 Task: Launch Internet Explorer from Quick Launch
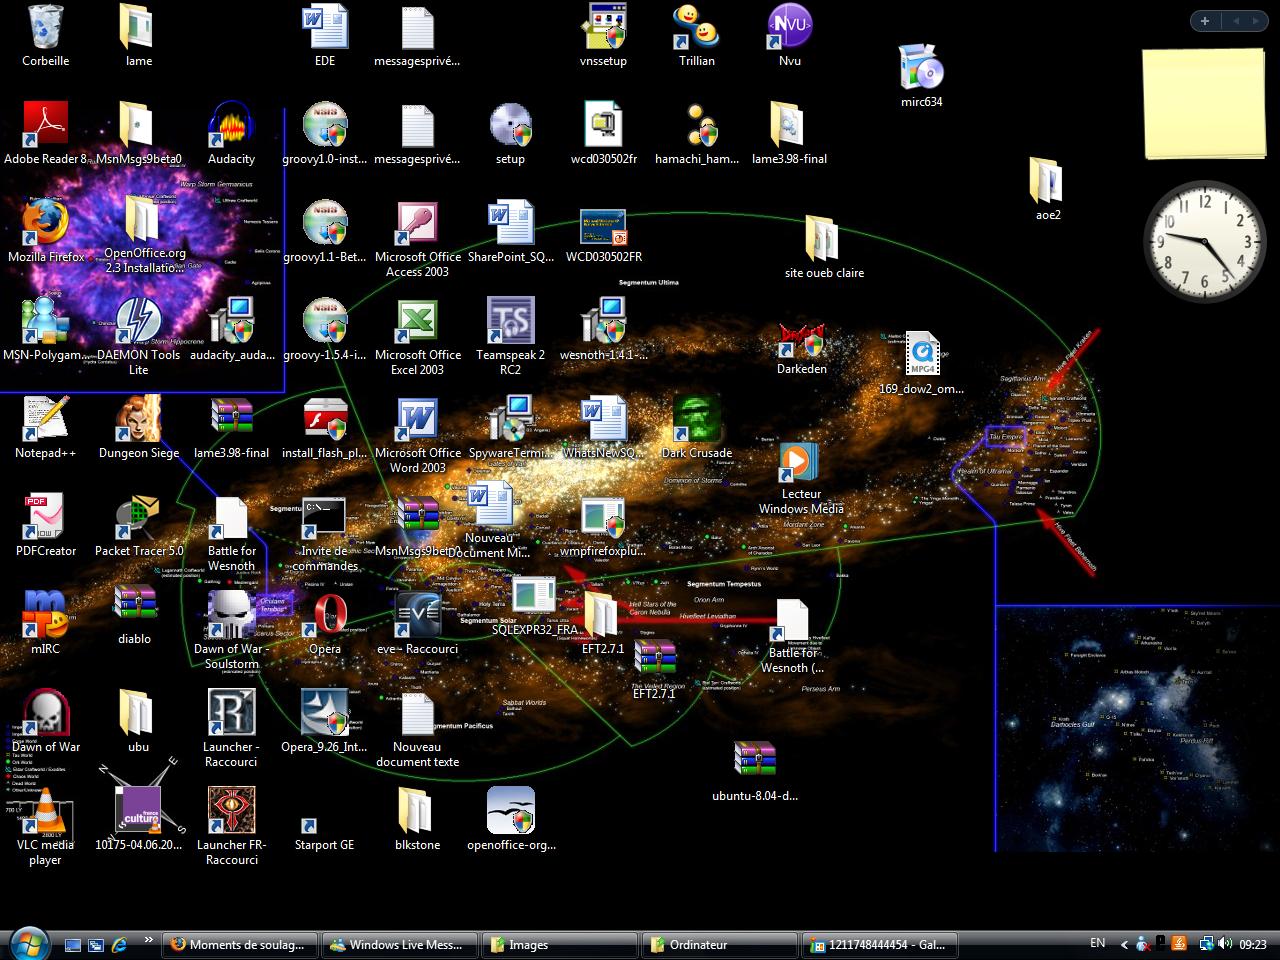point(120,944)
